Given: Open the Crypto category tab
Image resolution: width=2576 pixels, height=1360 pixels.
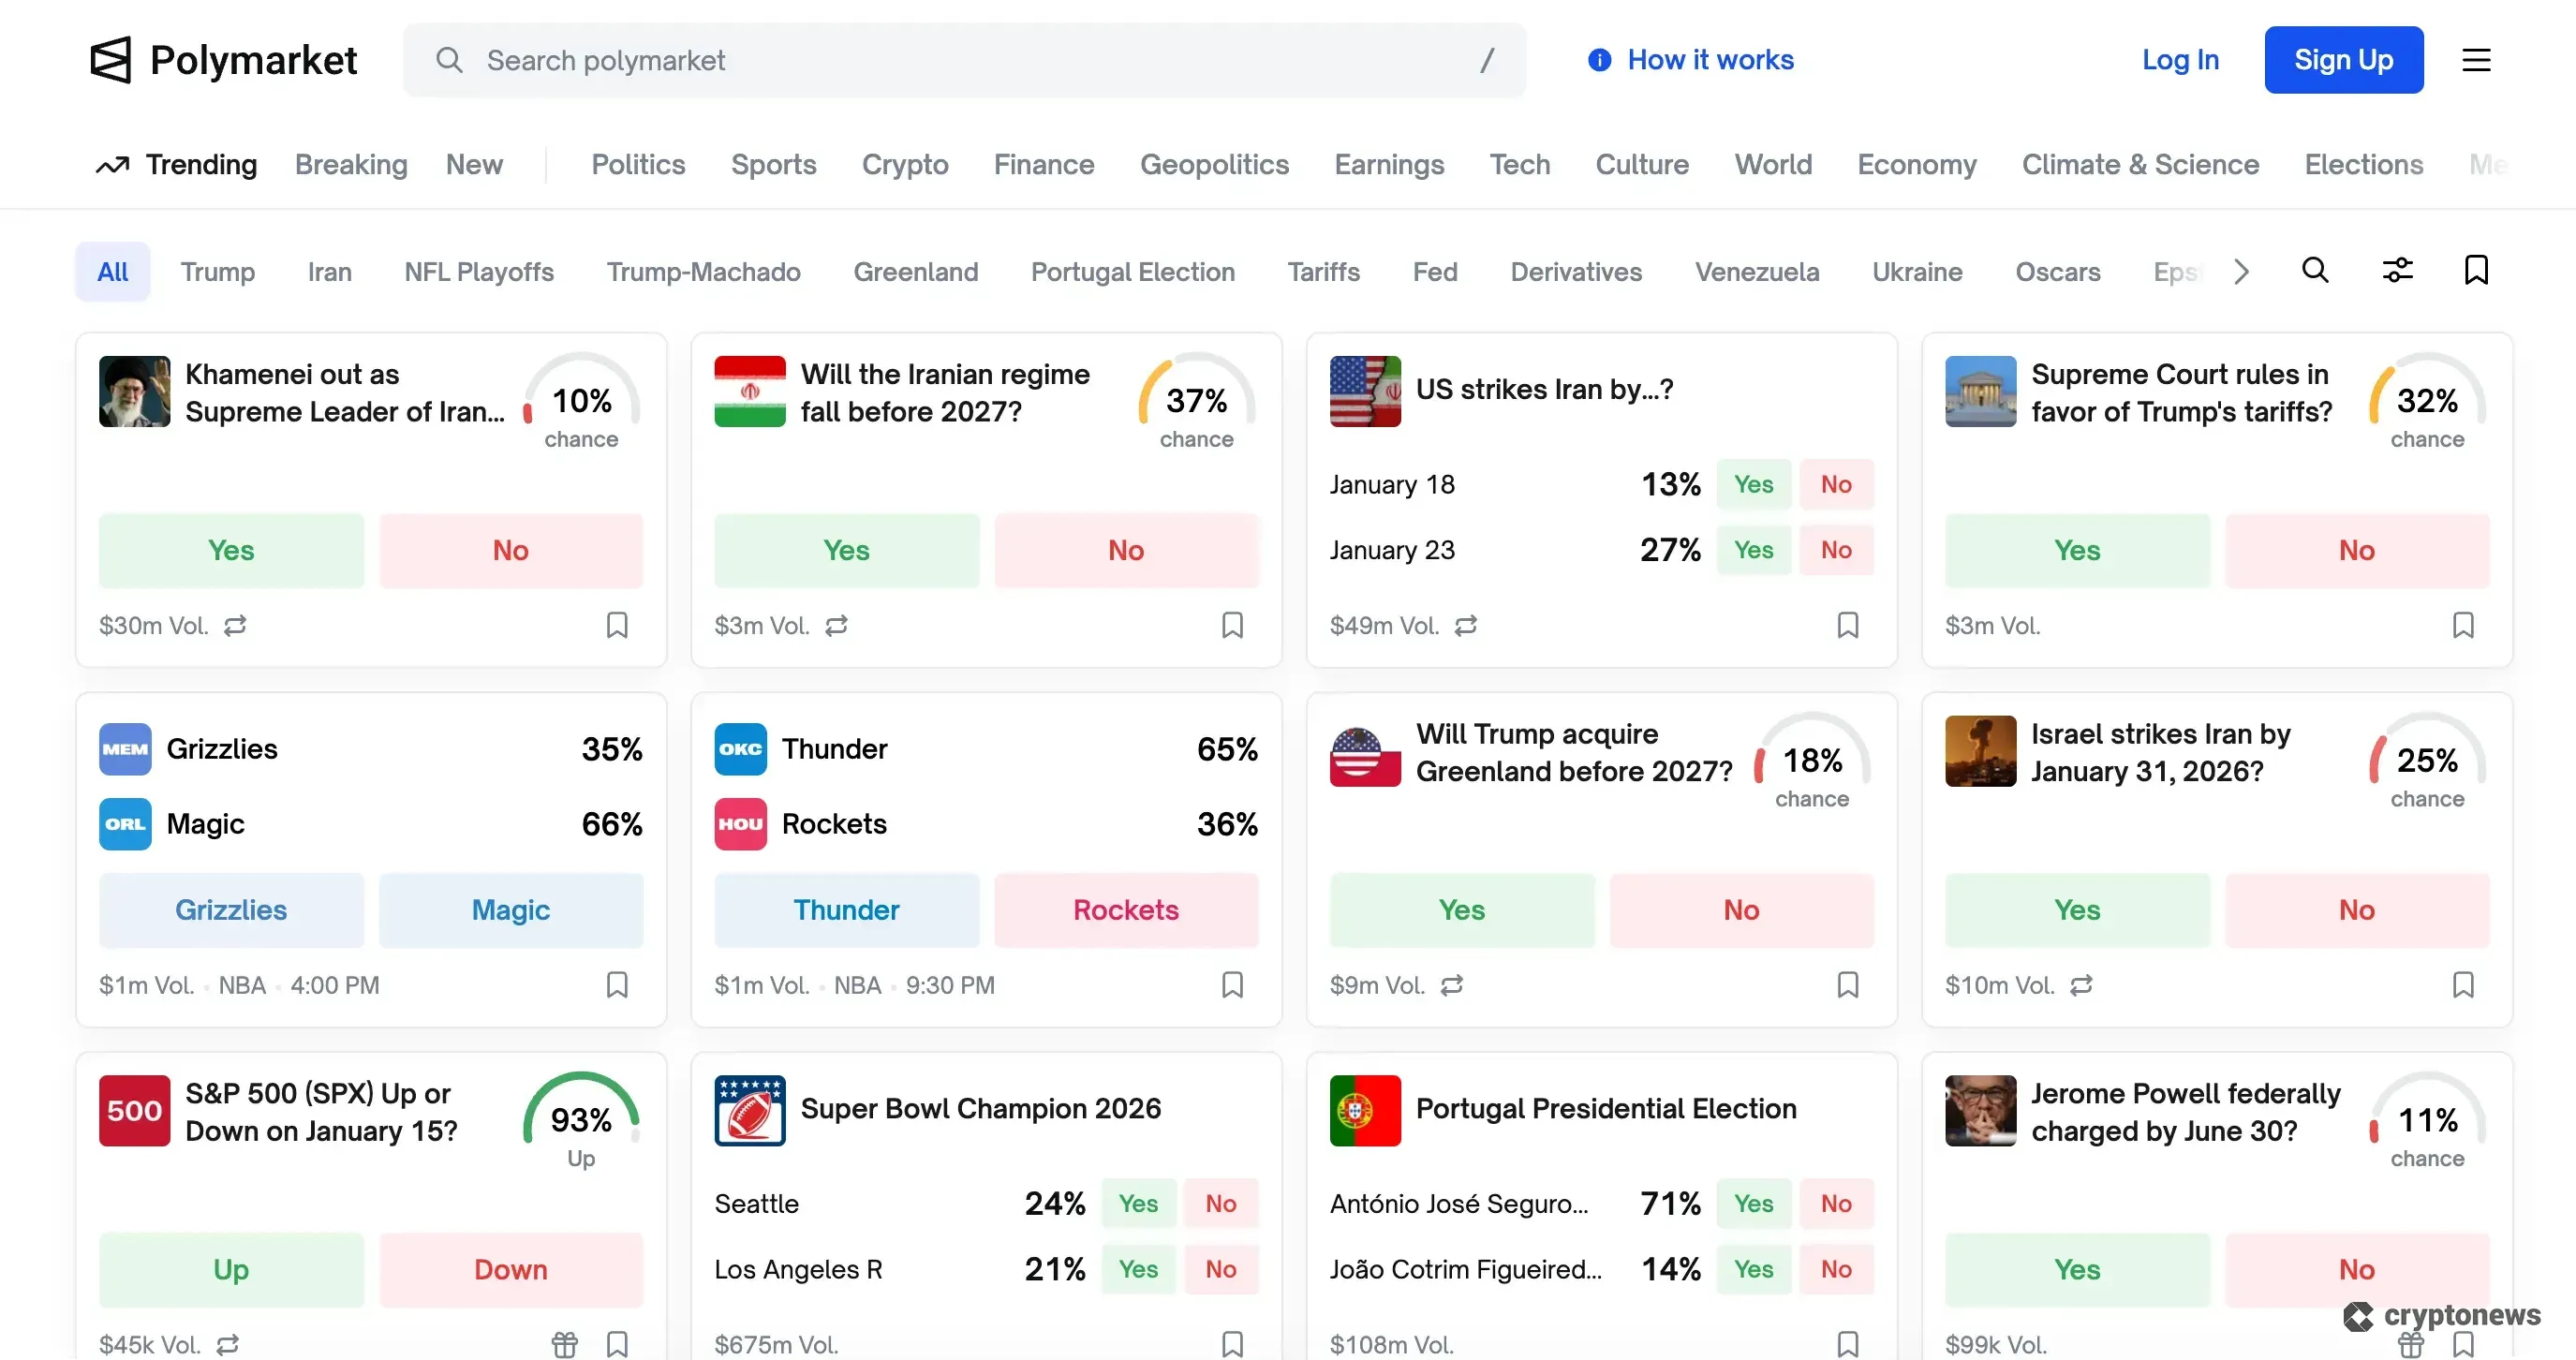Looking at the screenshot, I should [x=904, y=165].
